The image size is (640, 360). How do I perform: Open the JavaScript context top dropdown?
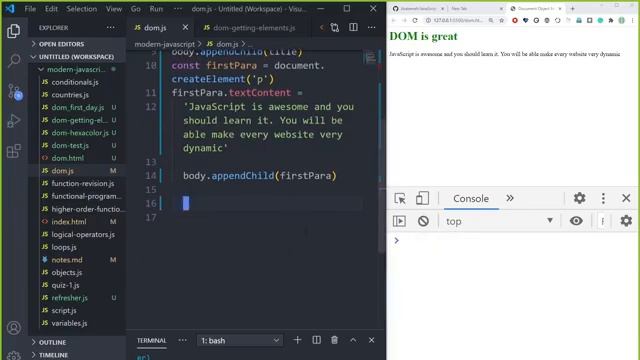(x=499, y=221)
